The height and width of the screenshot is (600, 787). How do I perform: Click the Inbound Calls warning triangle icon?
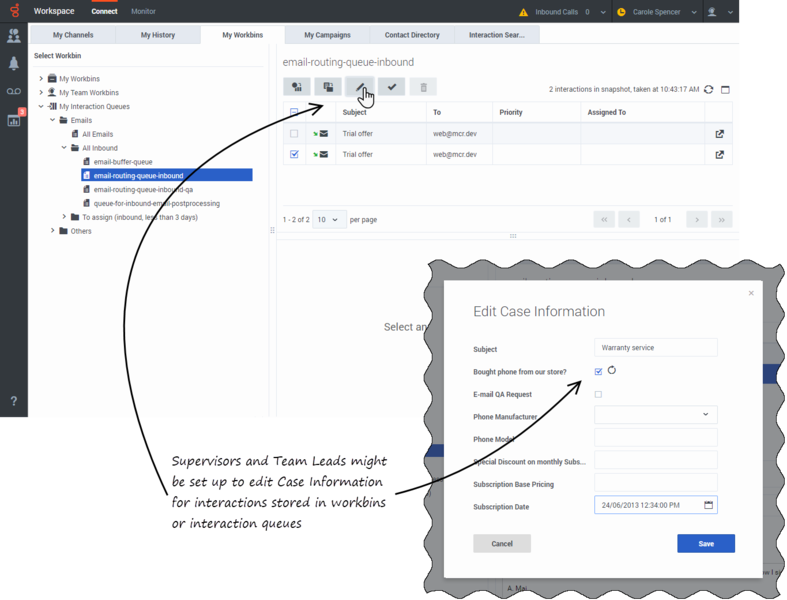(523, 12)
